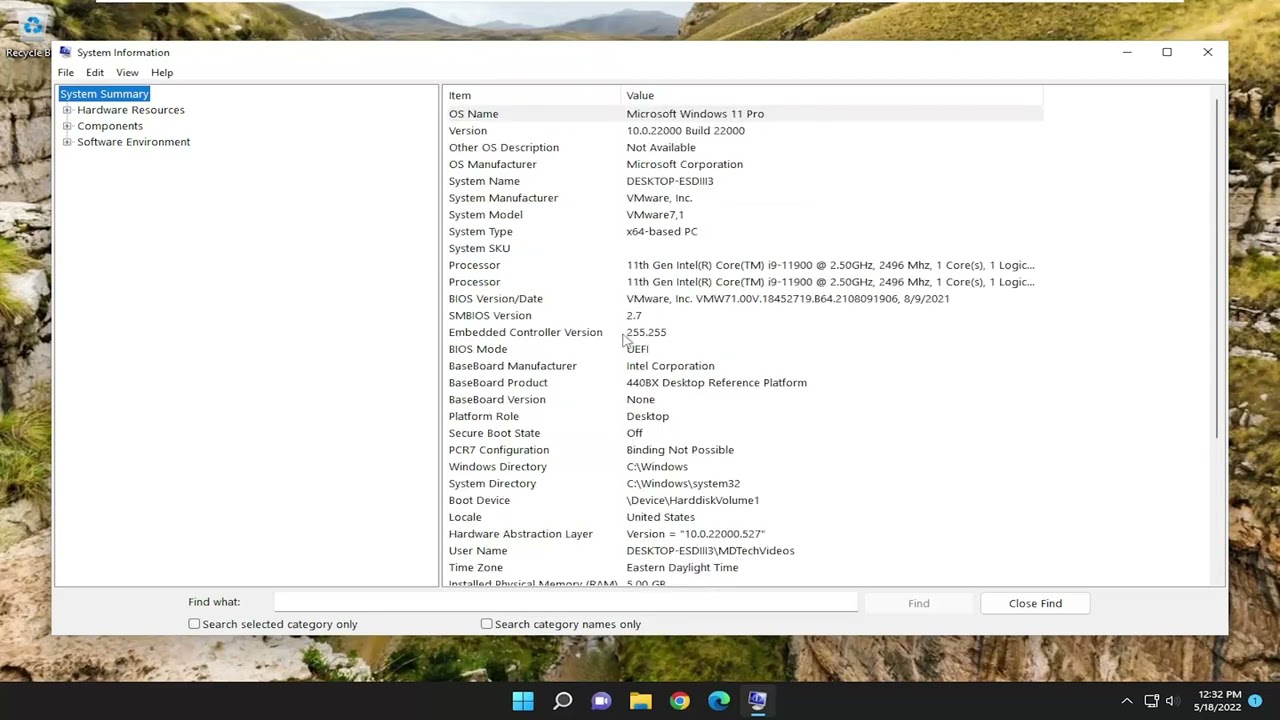
Task: Expand Components tree node
Action: tap(67, 126)
